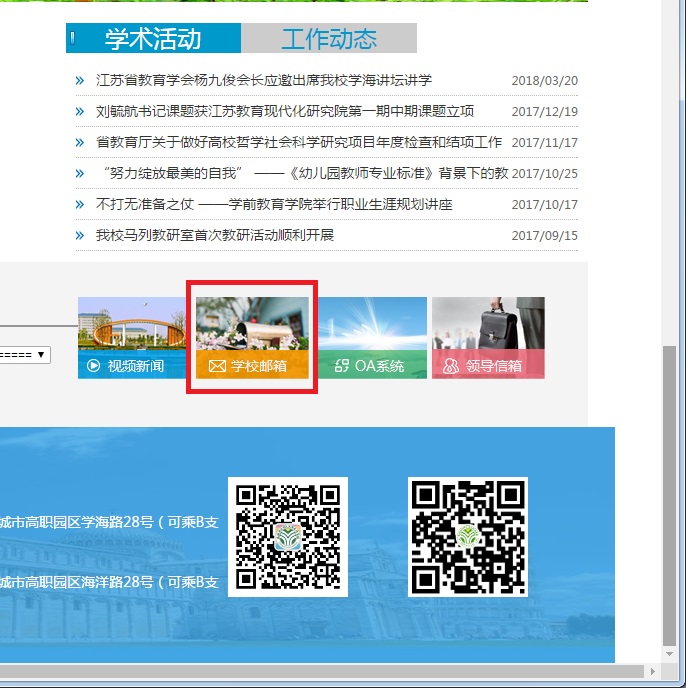Open article 我校马列教研室首次教研活动顺利开展
The width and height of the screenshot is (695, 696).
[x=215, y=236]
